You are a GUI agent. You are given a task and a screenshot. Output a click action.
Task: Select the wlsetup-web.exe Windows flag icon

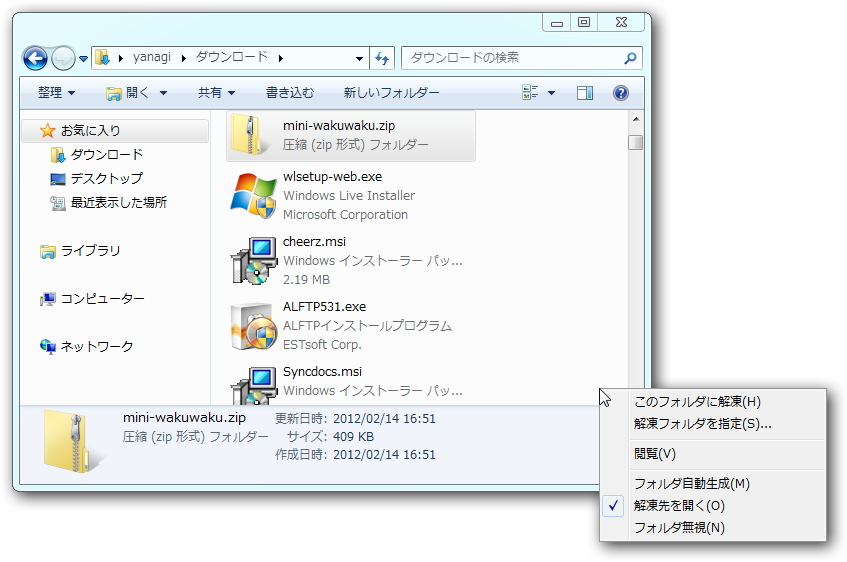click(x=253, y=196)
